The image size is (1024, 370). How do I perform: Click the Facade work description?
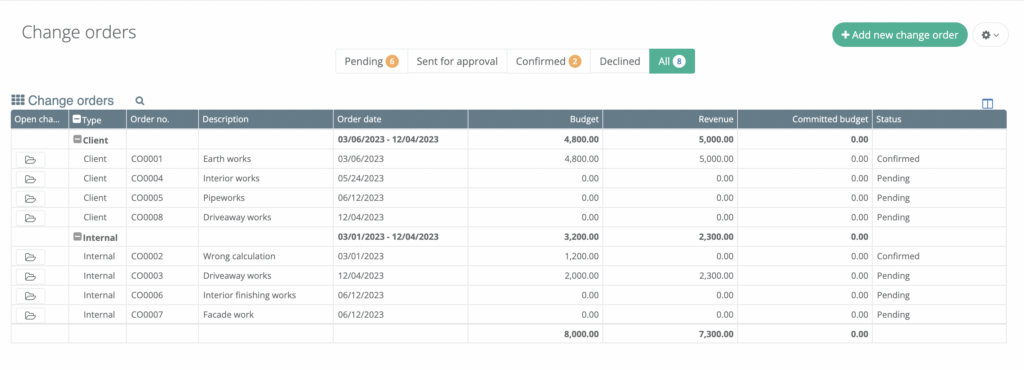229,315
